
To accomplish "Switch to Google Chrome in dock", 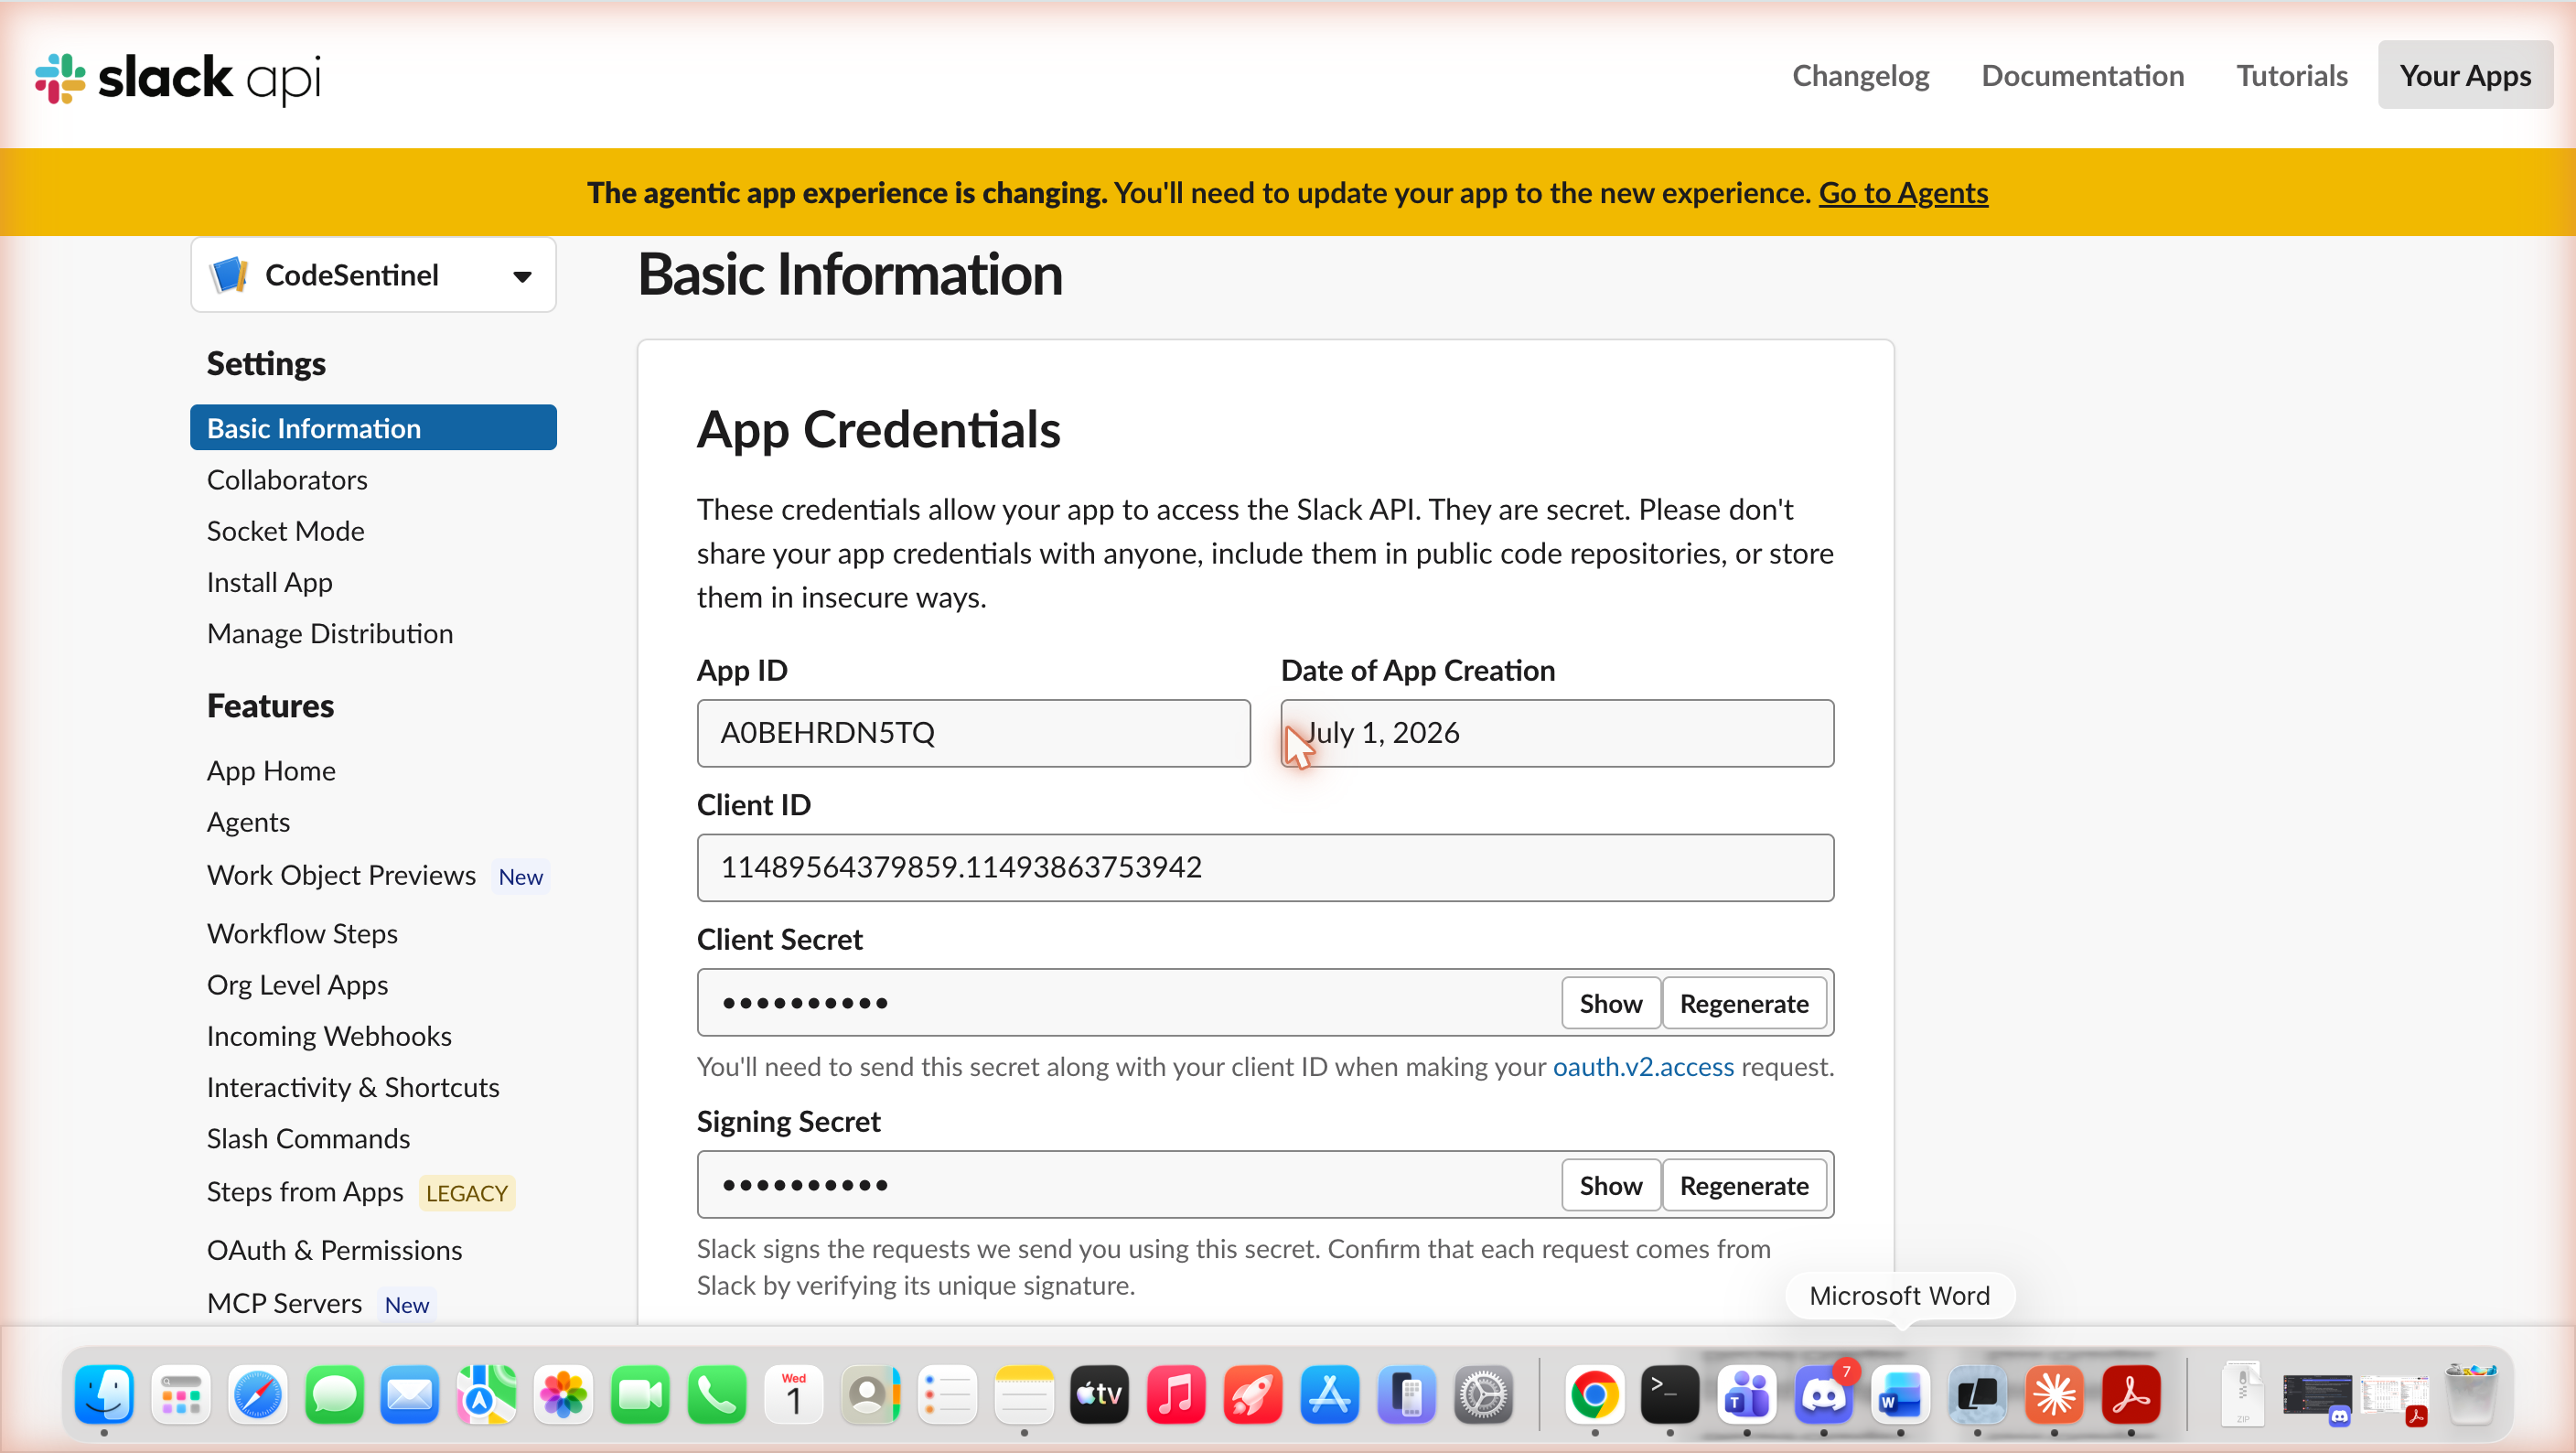I will (x=1595, y=1394).
